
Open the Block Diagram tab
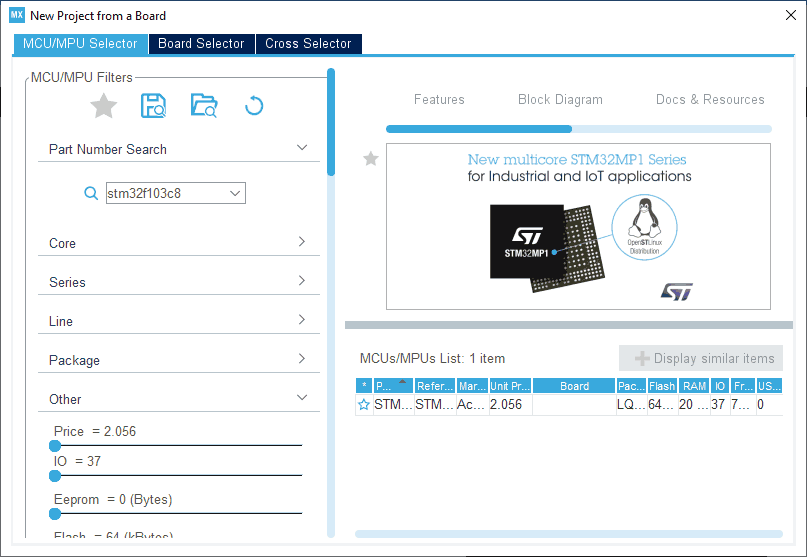560,99
